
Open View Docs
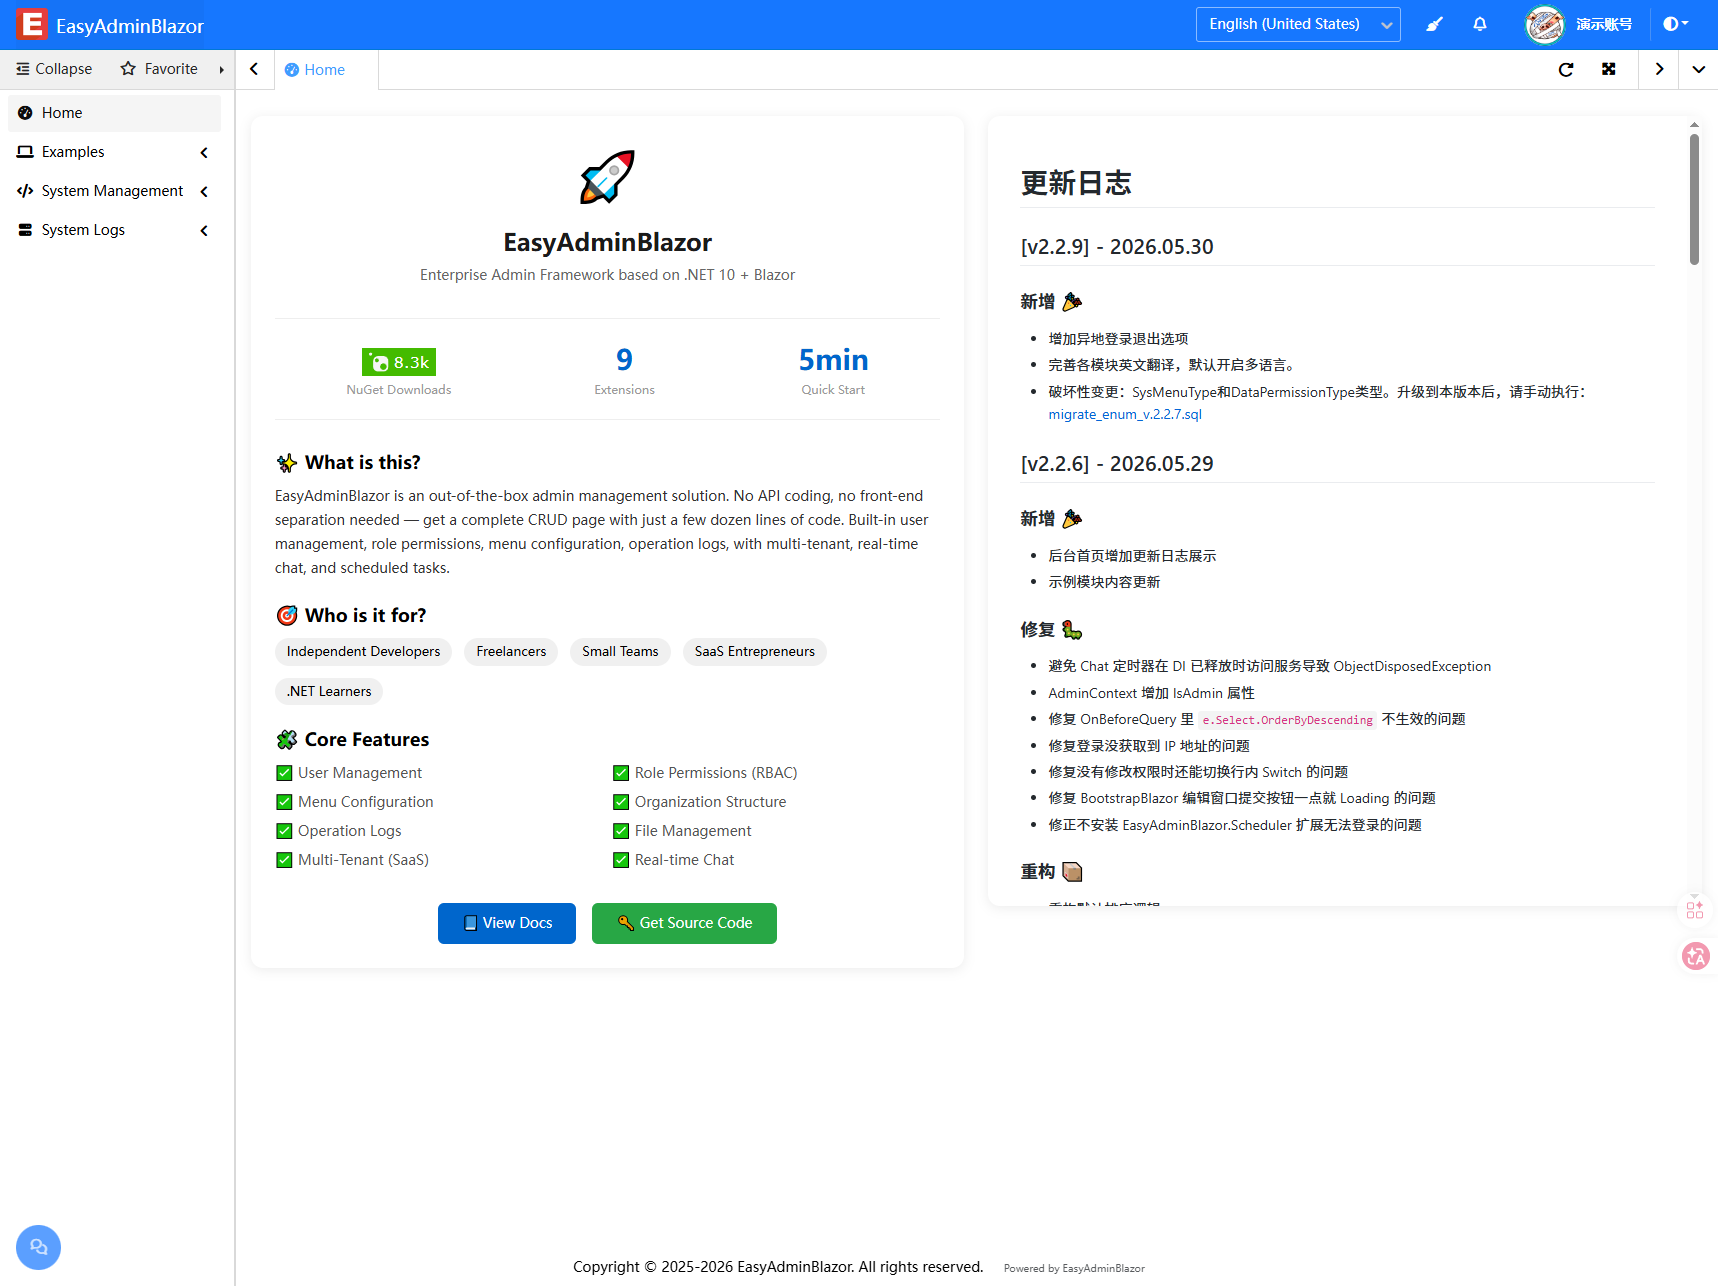[x=507, y=923]
